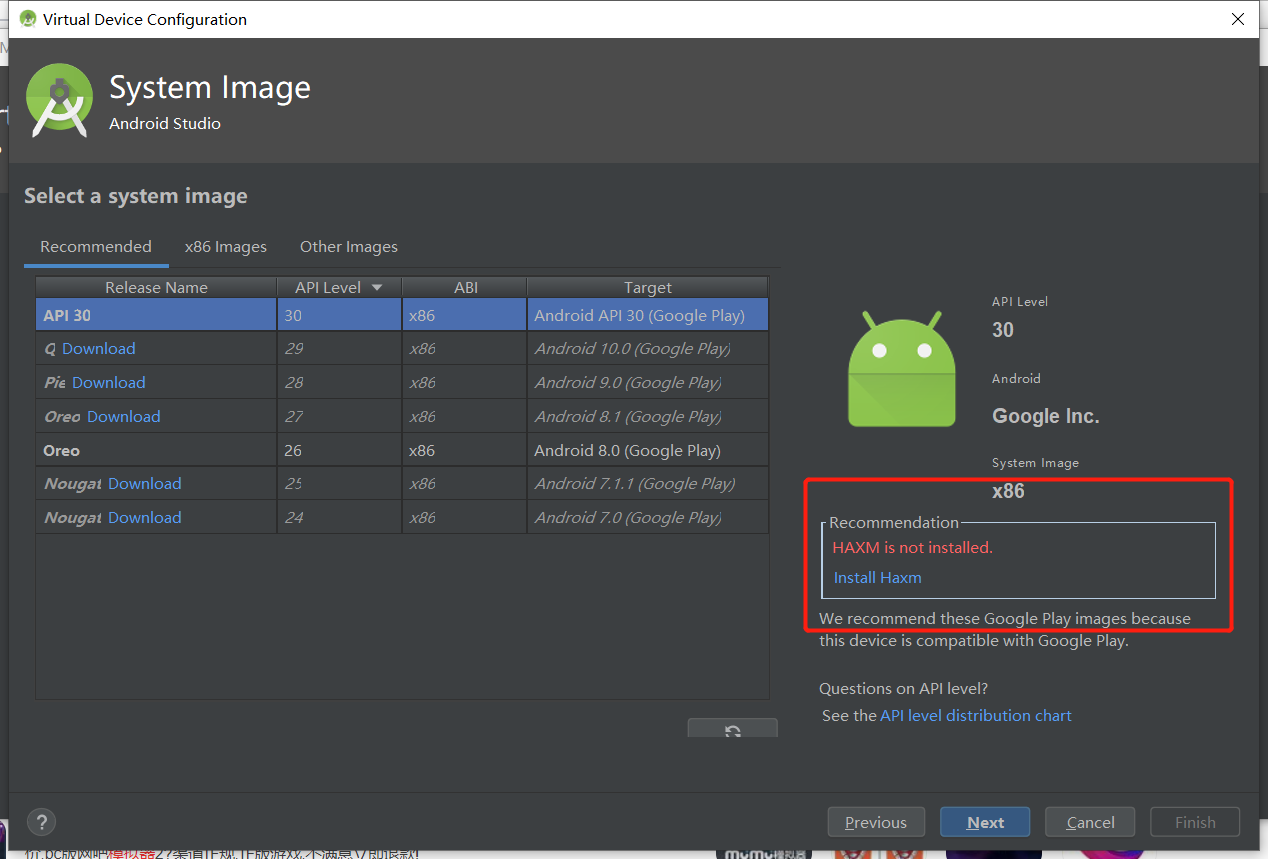1268x859 pixels.
Task: Download the Nougat API 24 image
Action: [145, 517]
